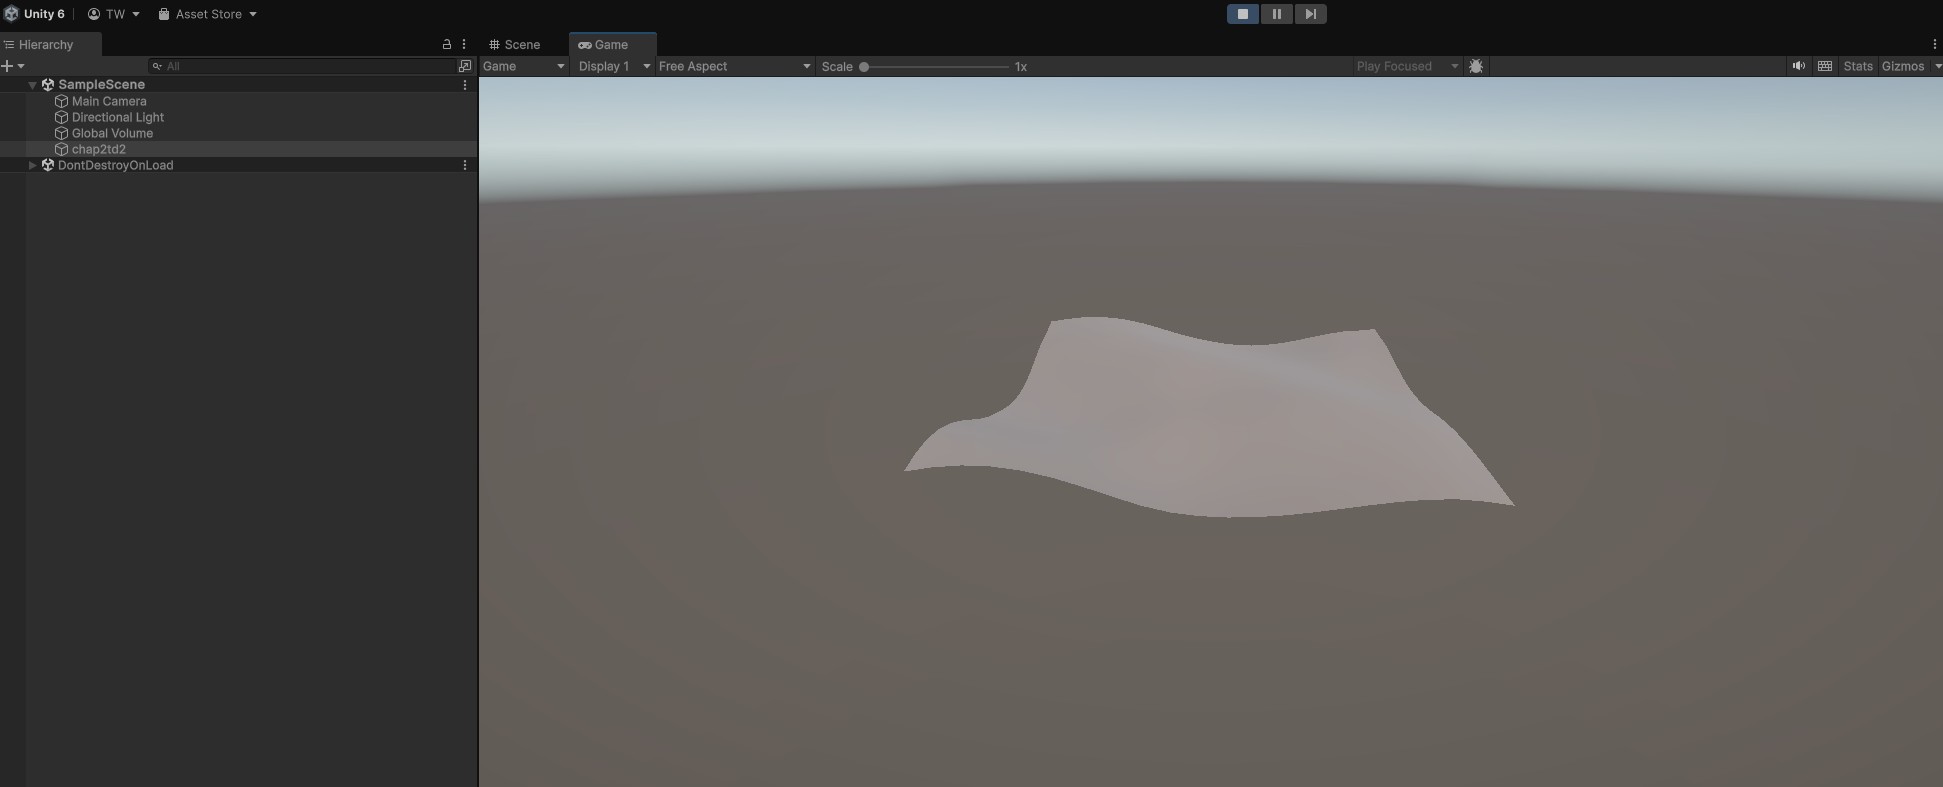Open the TW account dropdown
This screenshot has height=787, width=1943.
(113, 14)
